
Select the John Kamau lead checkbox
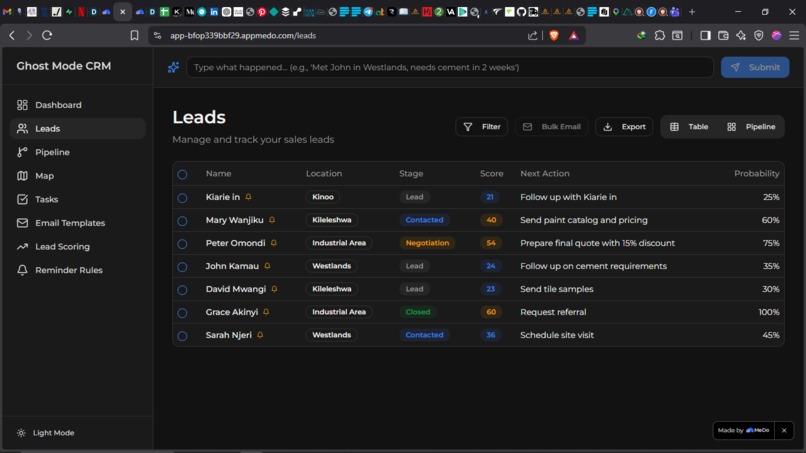[x=182, y=267]
